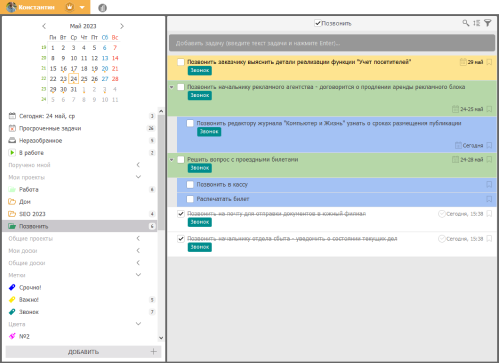
Task: Go to previous calendar month
Action: 44,26
